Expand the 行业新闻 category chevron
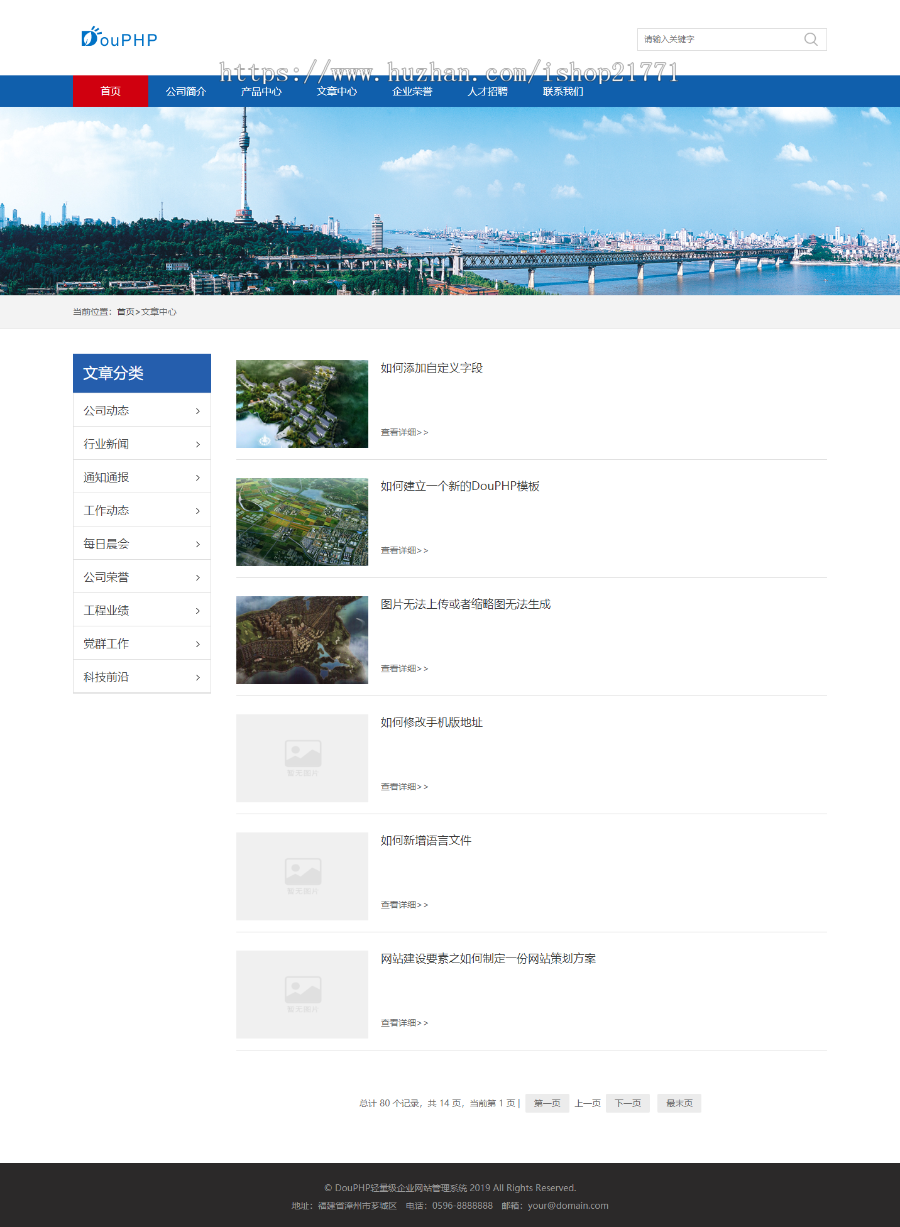The width and height of the screenshot is (900, 1227). click(x=200, y=443)
